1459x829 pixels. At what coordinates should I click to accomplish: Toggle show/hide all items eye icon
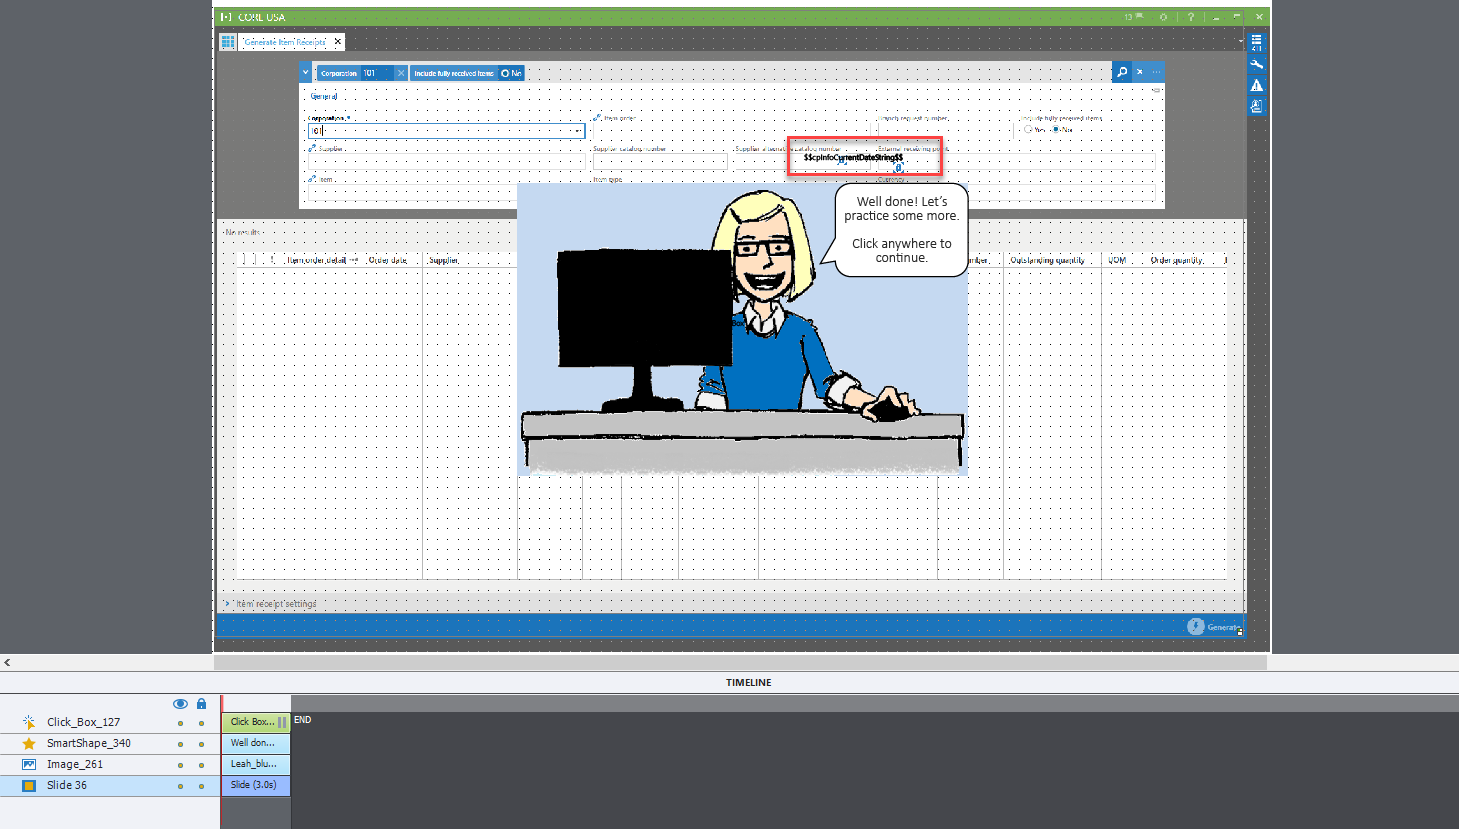click(180, 704)
